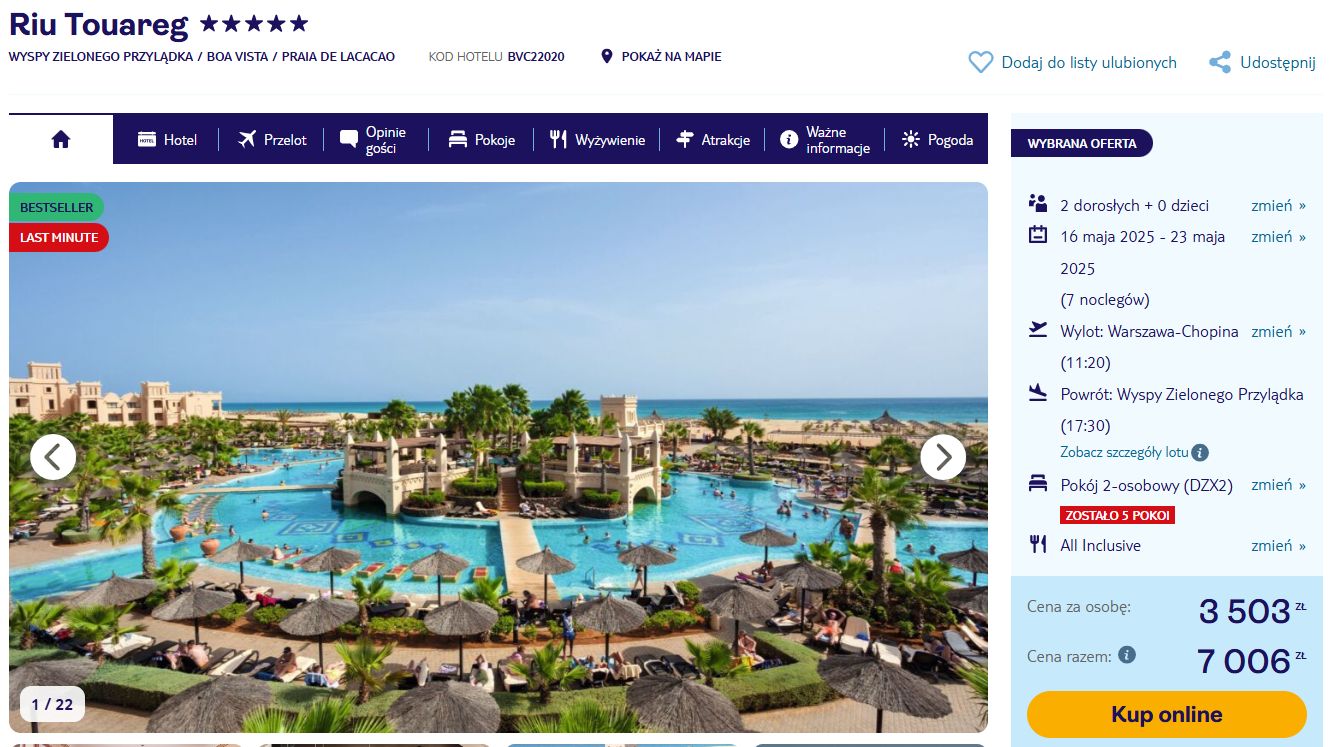
Task: Change room type via zmień next to Pokój 2-osobowy
Action: point(1278,485)
